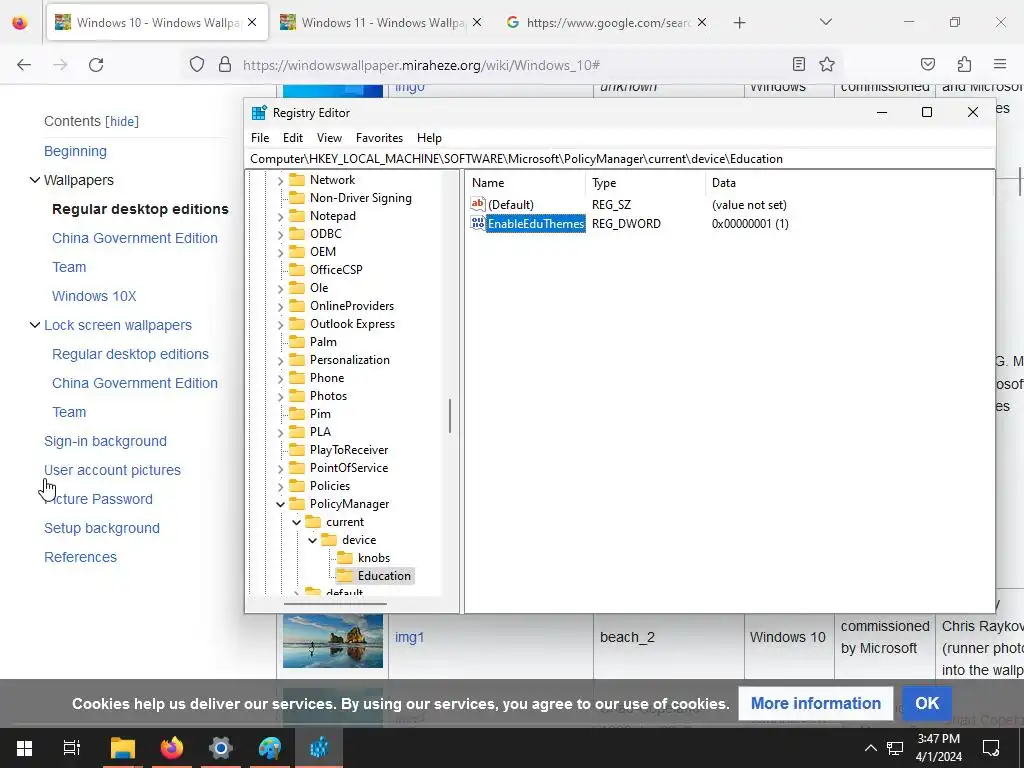Open Firefox extensions puzzle icon
Image resolution: width=1024 pixels, height=768 pixels.
click(x=964, y=64)
